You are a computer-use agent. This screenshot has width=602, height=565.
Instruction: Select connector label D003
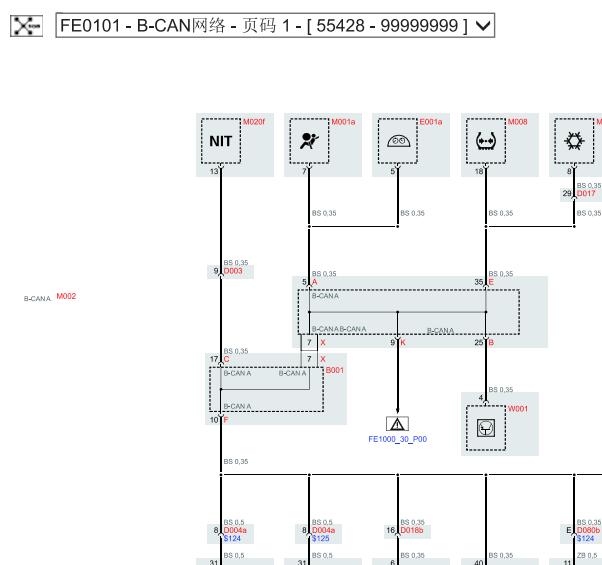click(234, 271)
